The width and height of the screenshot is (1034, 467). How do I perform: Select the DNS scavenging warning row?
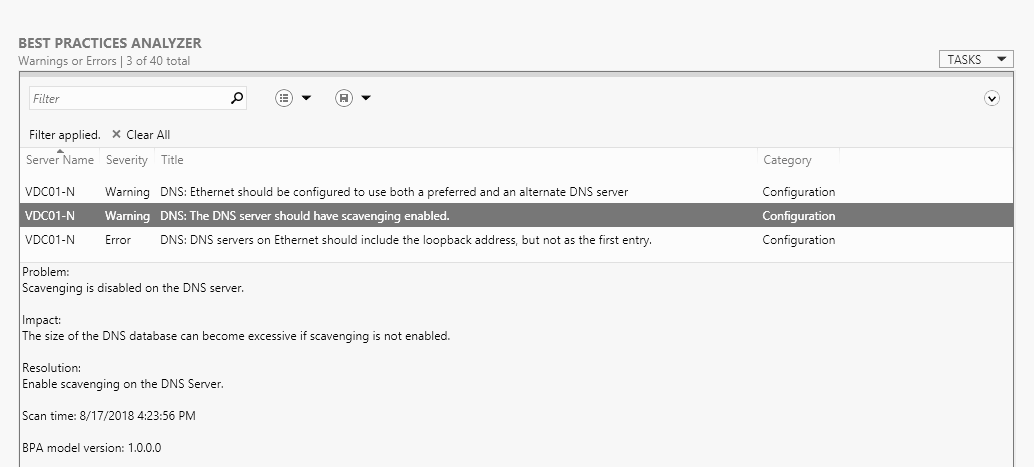click(304, 216)
